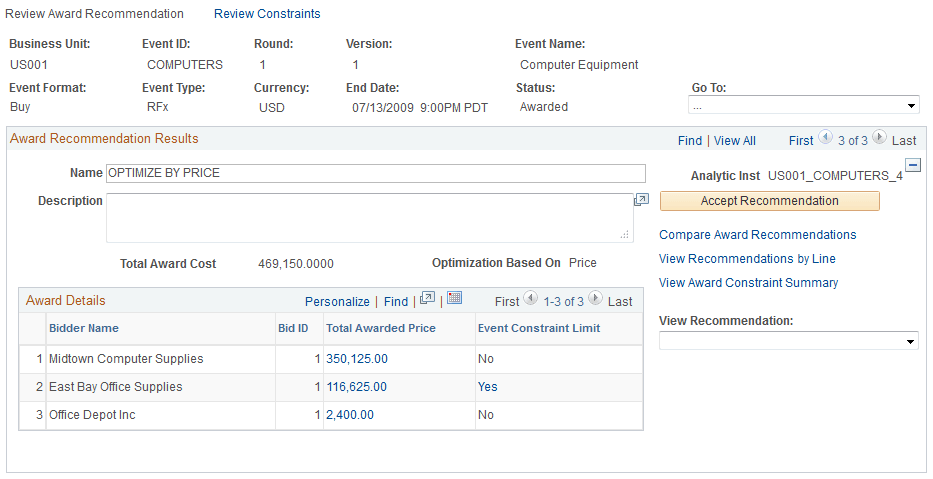Click View All results link
Viewport: 933px width, 479px height.
tap(735, 141)
